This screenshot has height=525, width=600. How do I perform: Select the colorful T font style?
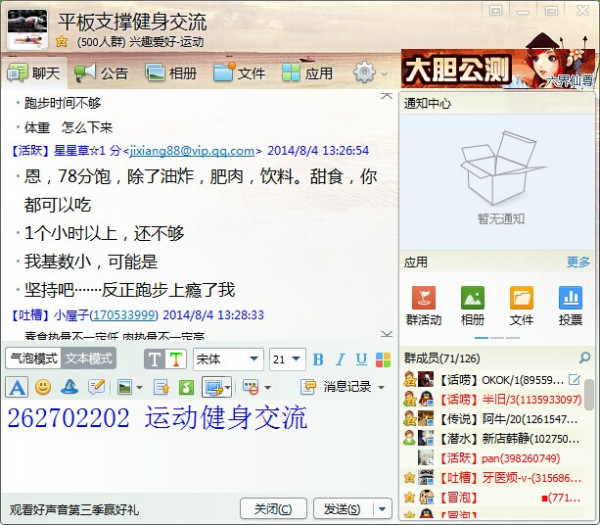[176, 359]
